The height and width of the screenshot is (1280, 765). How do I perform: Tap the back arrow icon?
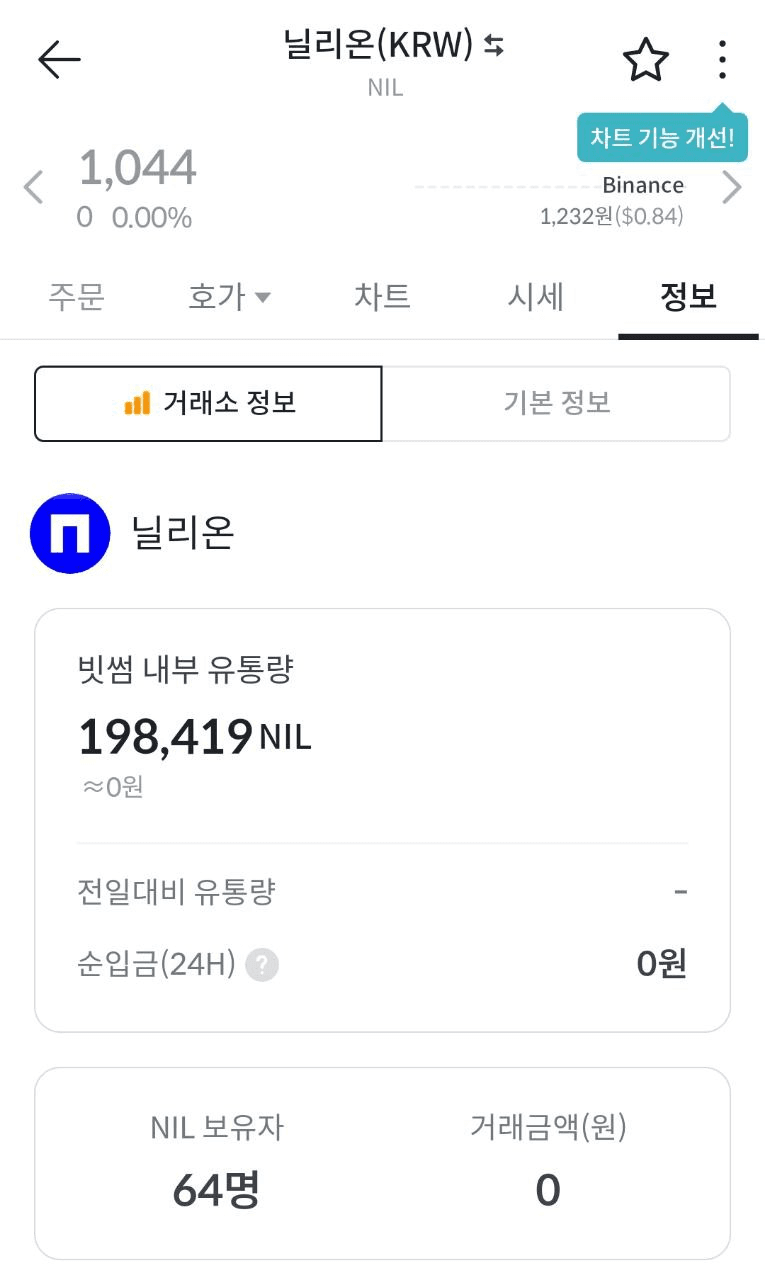[x=59, y=60]
